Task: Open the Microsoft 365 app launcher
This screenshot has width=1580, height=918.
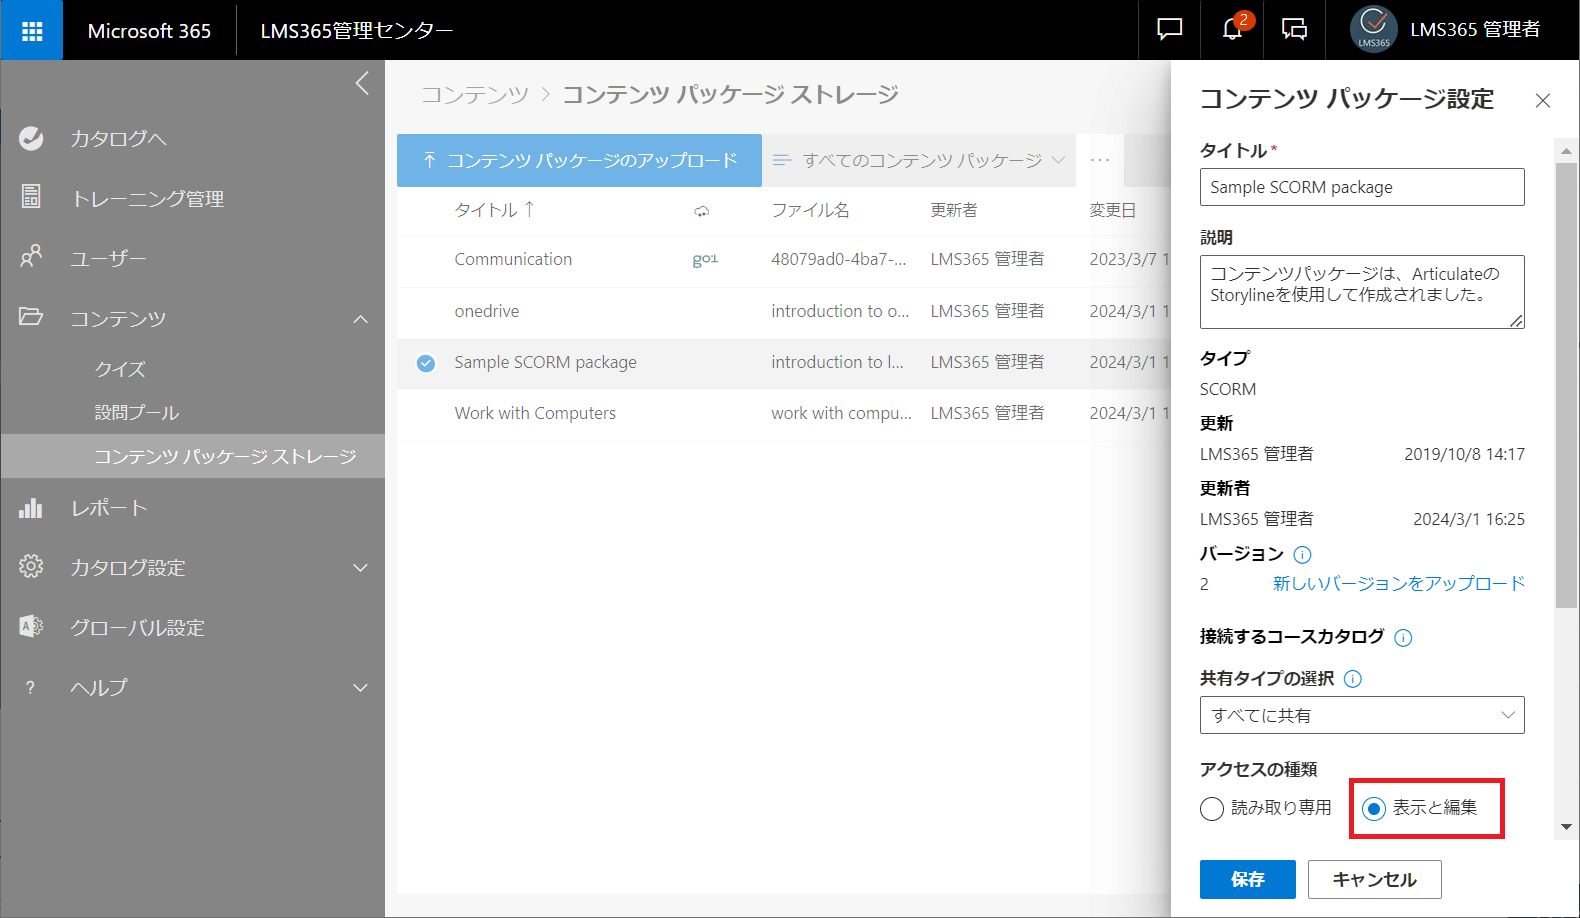Action: 32,31
